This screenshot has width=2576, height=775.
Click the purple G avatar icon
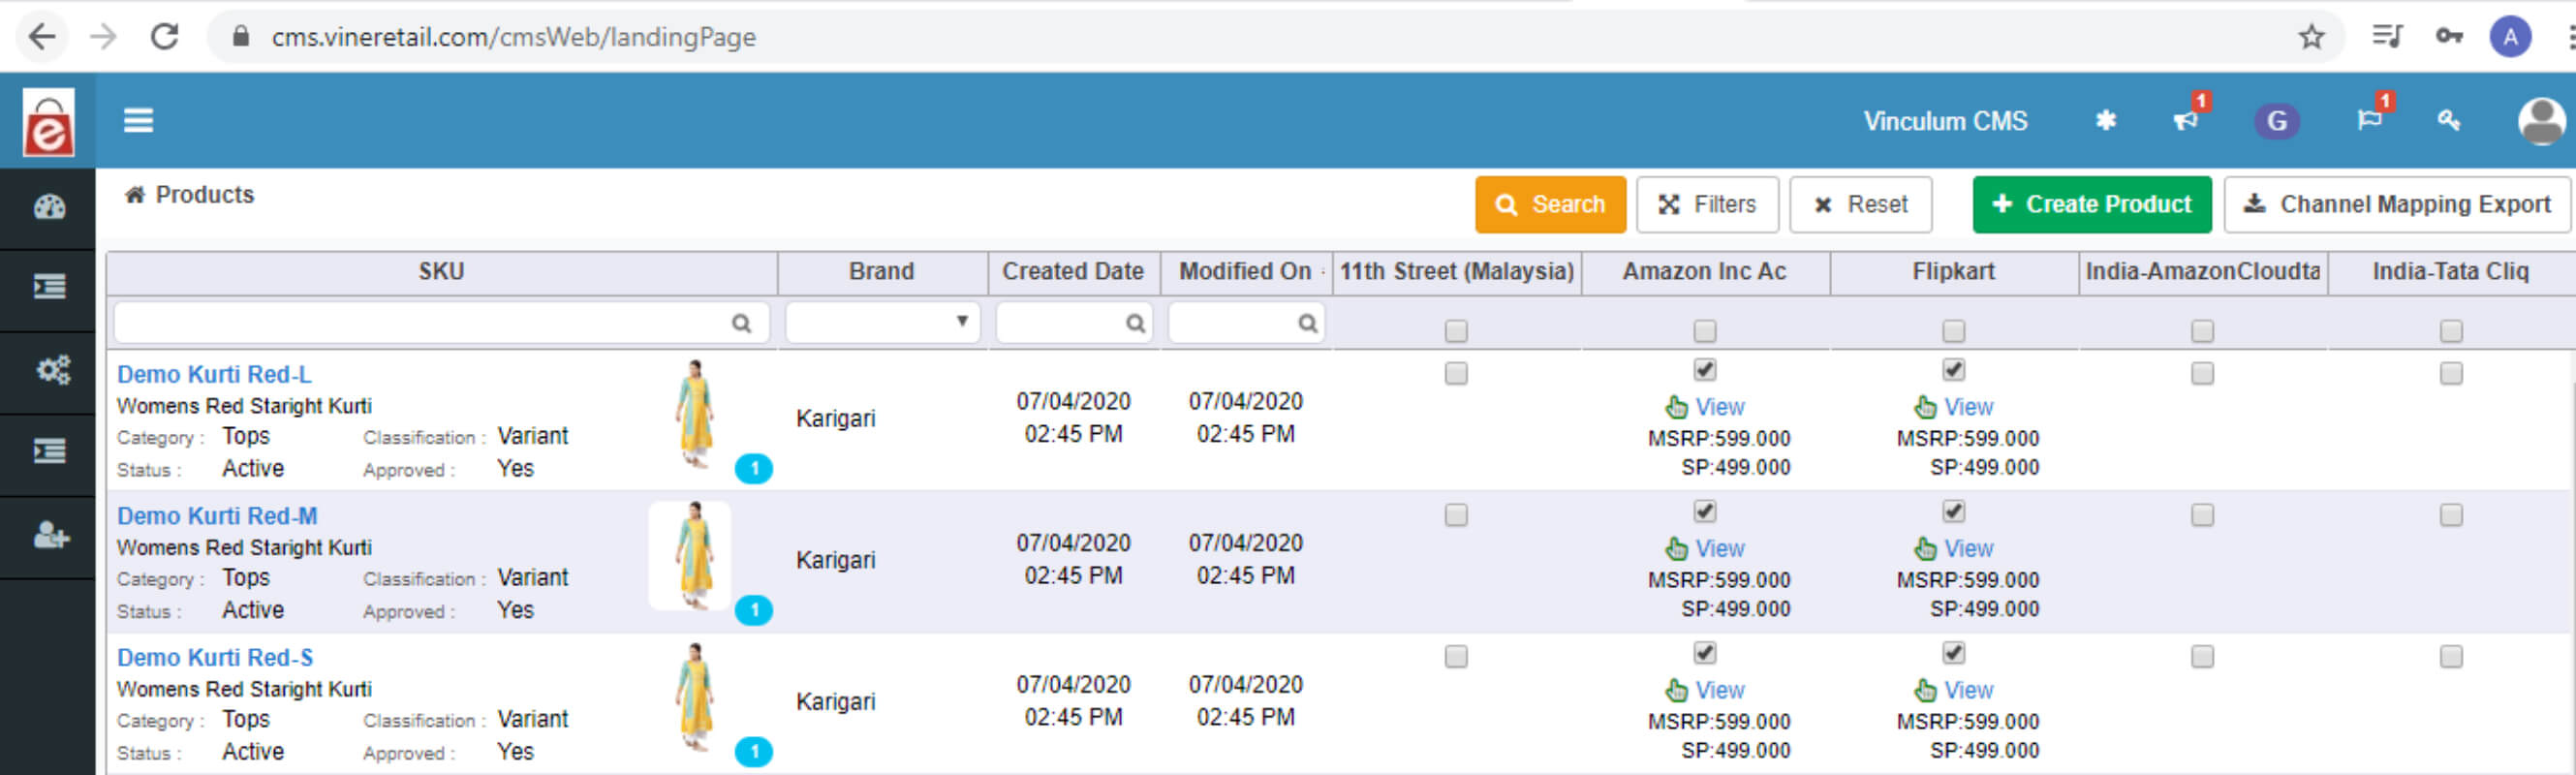click(2276, 121)
